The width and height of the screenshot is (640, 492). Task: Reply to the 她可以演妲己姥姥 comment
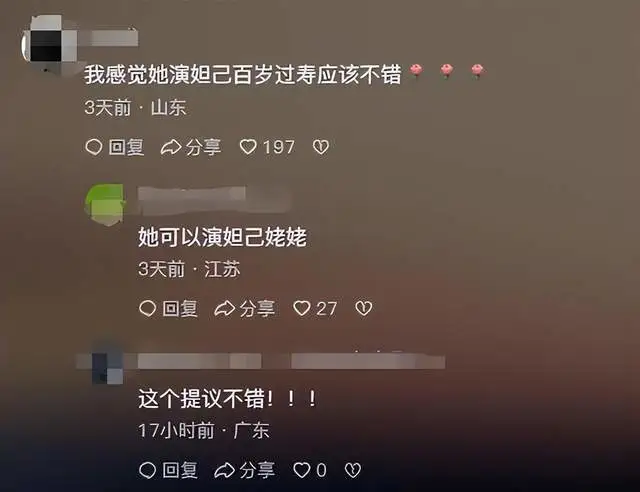coord(169,308)
